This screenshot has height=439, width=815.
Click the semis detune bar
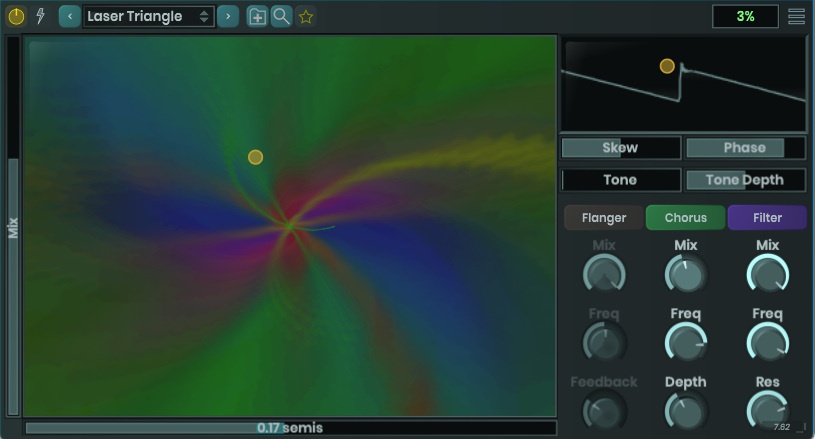pyautogui.click(x=290, y=428)
